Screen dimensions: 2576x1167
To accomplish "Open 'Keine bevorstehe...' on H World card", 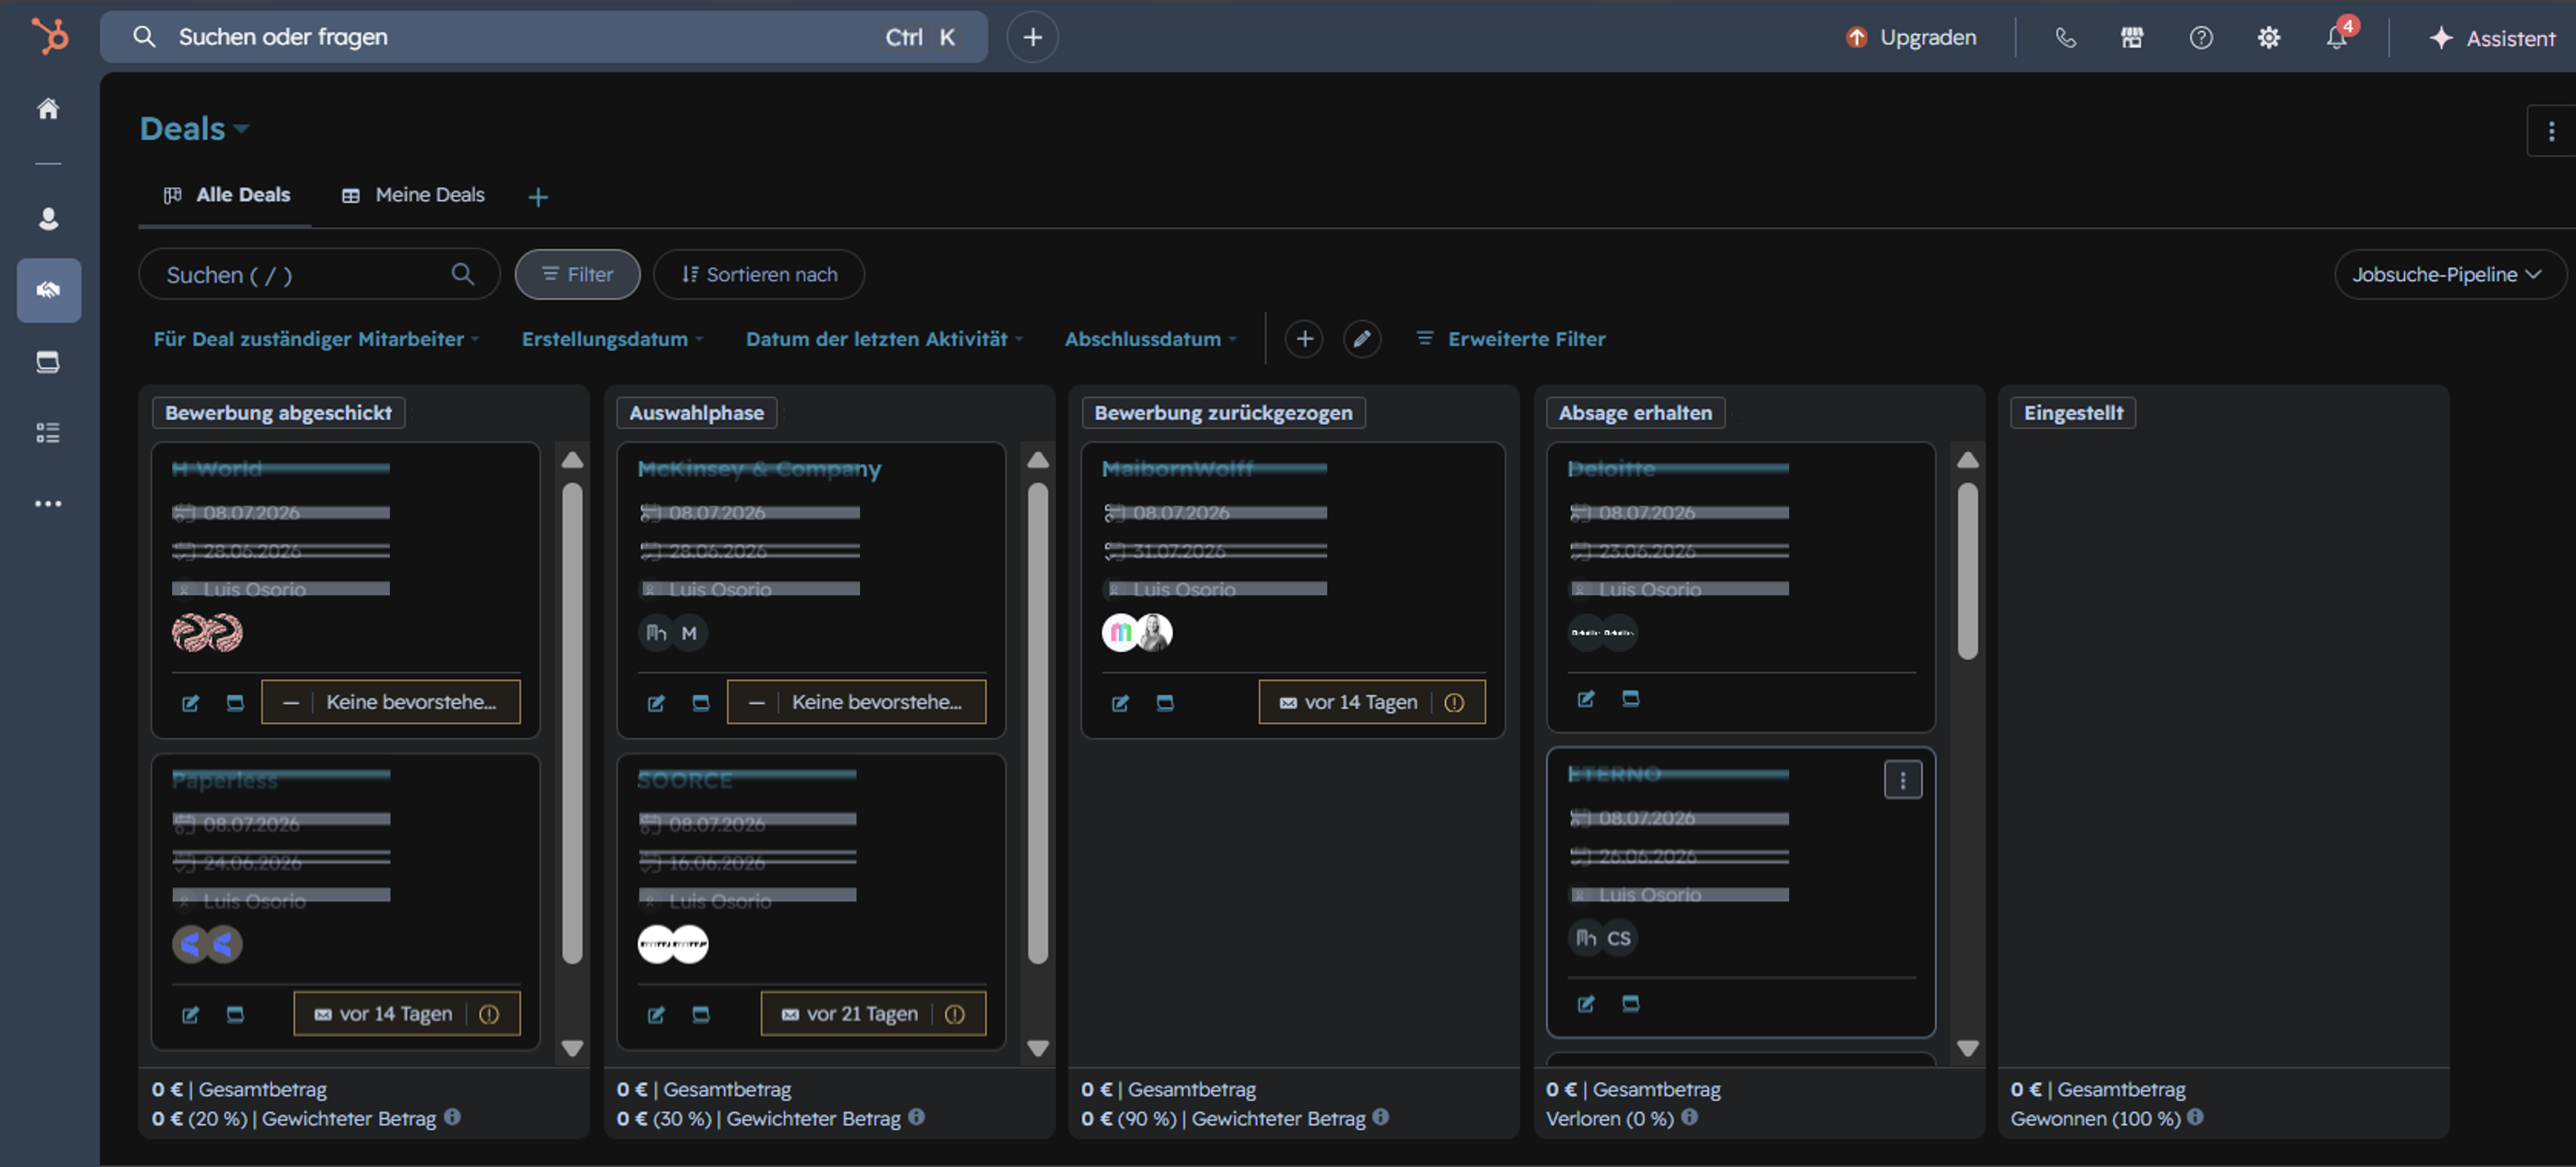I will click(x=391, y=702).
